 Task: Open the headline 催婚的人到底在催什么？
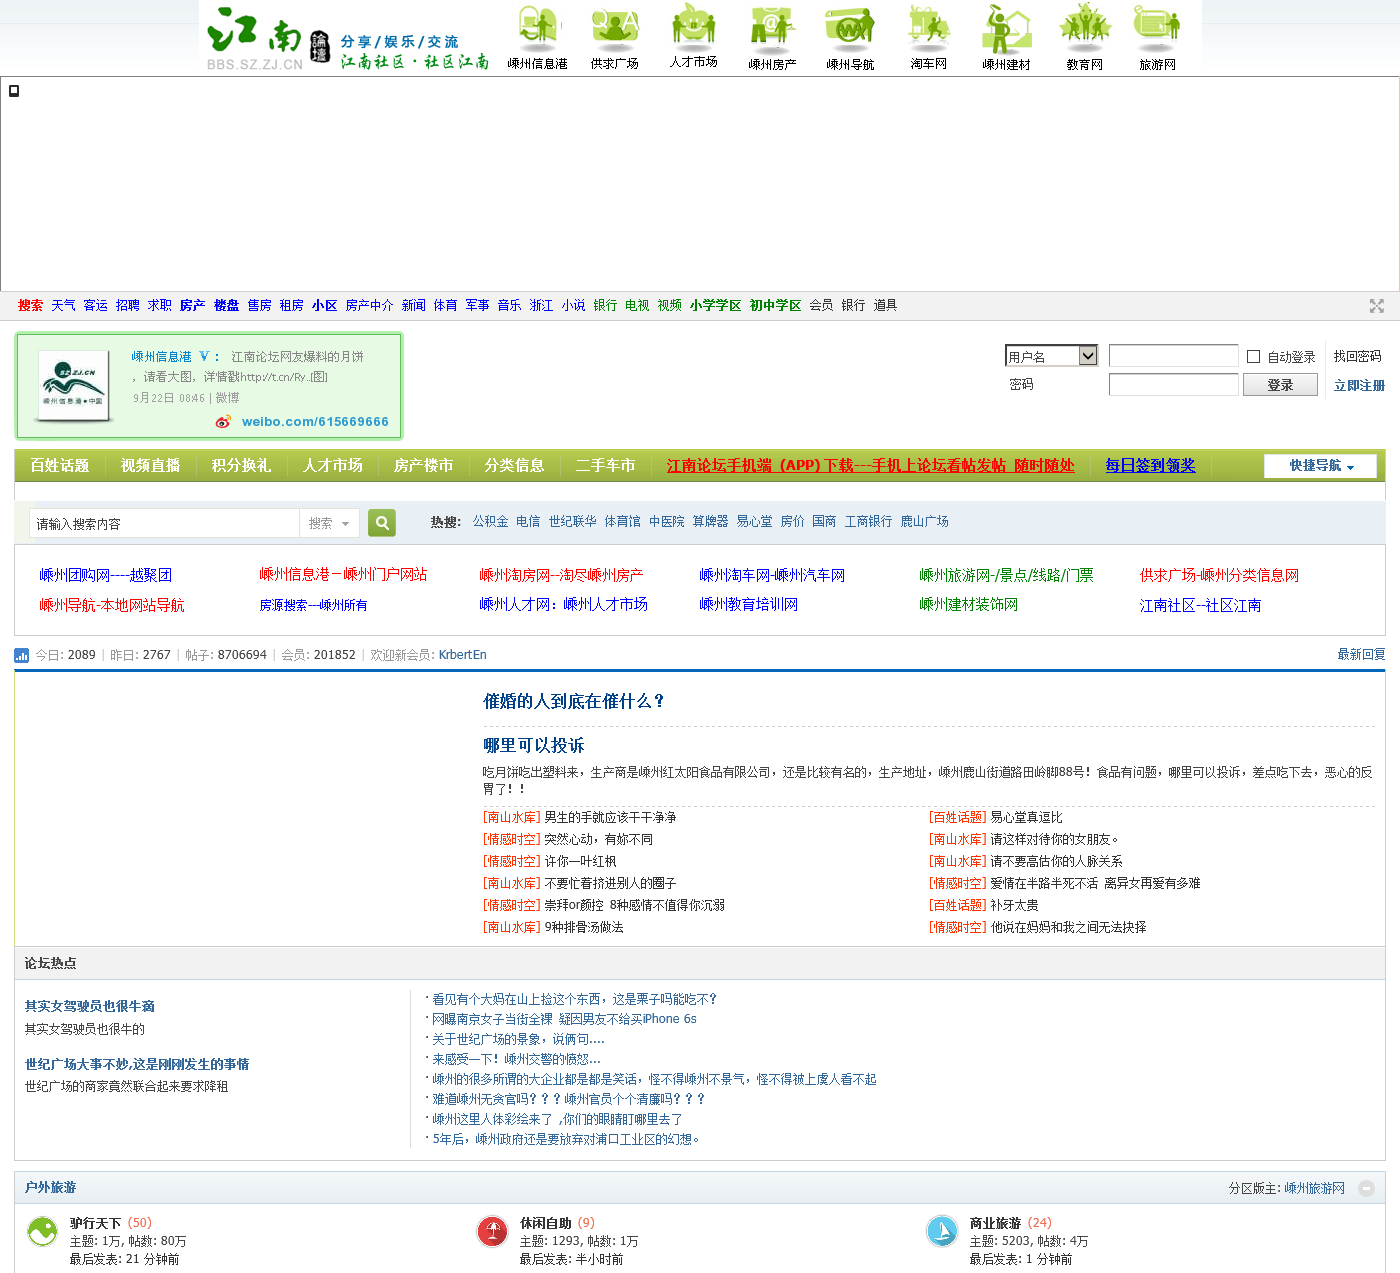pos(574,702)
